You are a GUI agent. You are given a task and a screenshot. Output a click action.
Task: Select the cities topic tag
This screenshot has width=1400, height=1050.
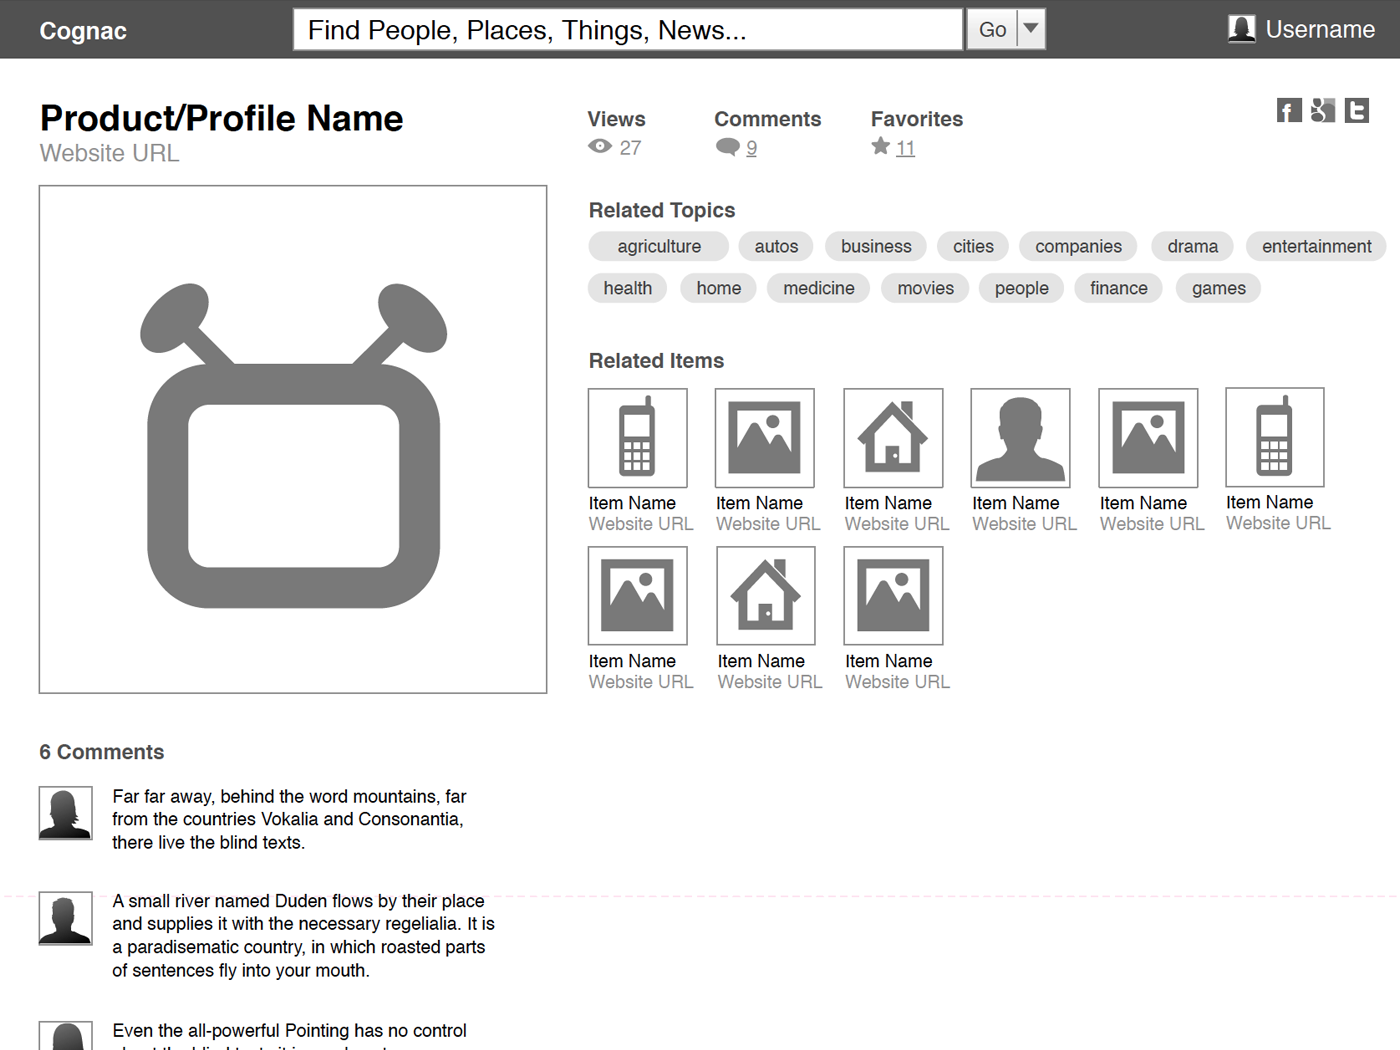[973, 246]
